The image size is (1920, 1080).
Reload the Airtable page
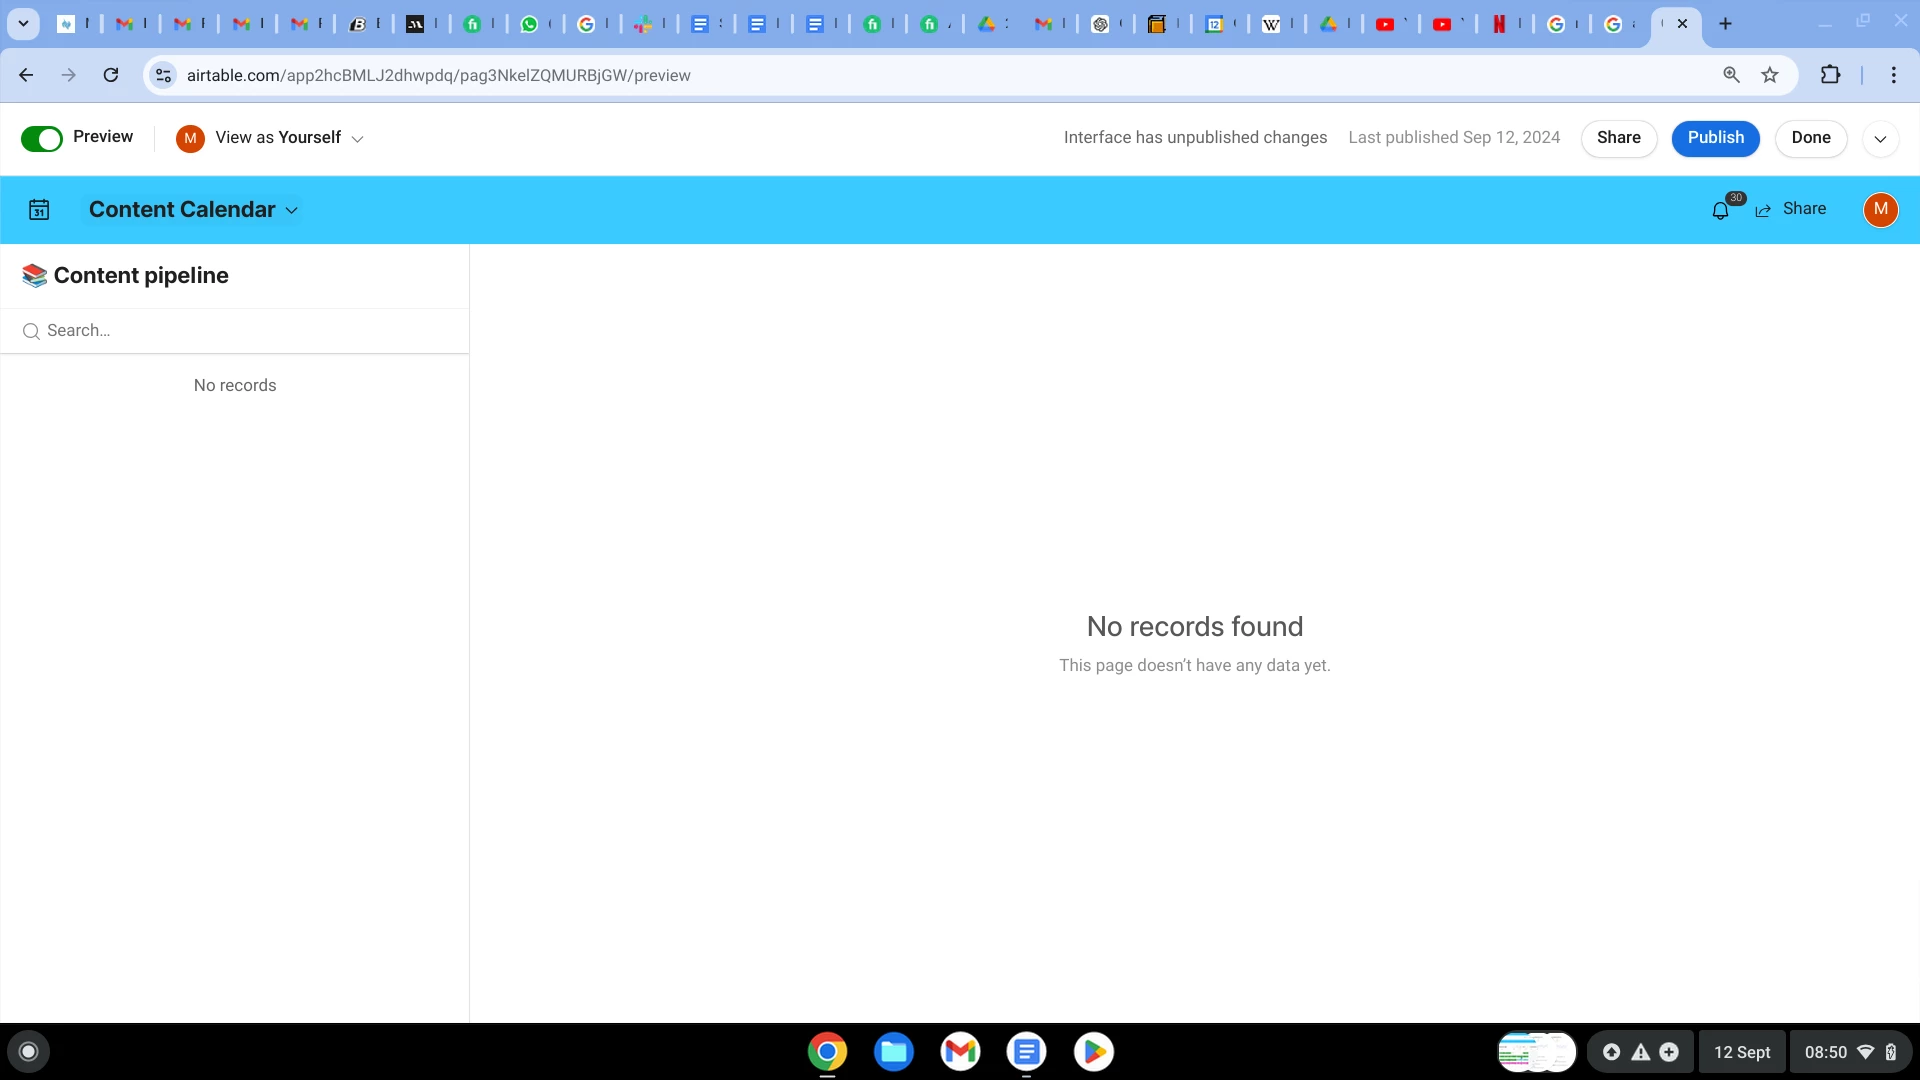111,75
